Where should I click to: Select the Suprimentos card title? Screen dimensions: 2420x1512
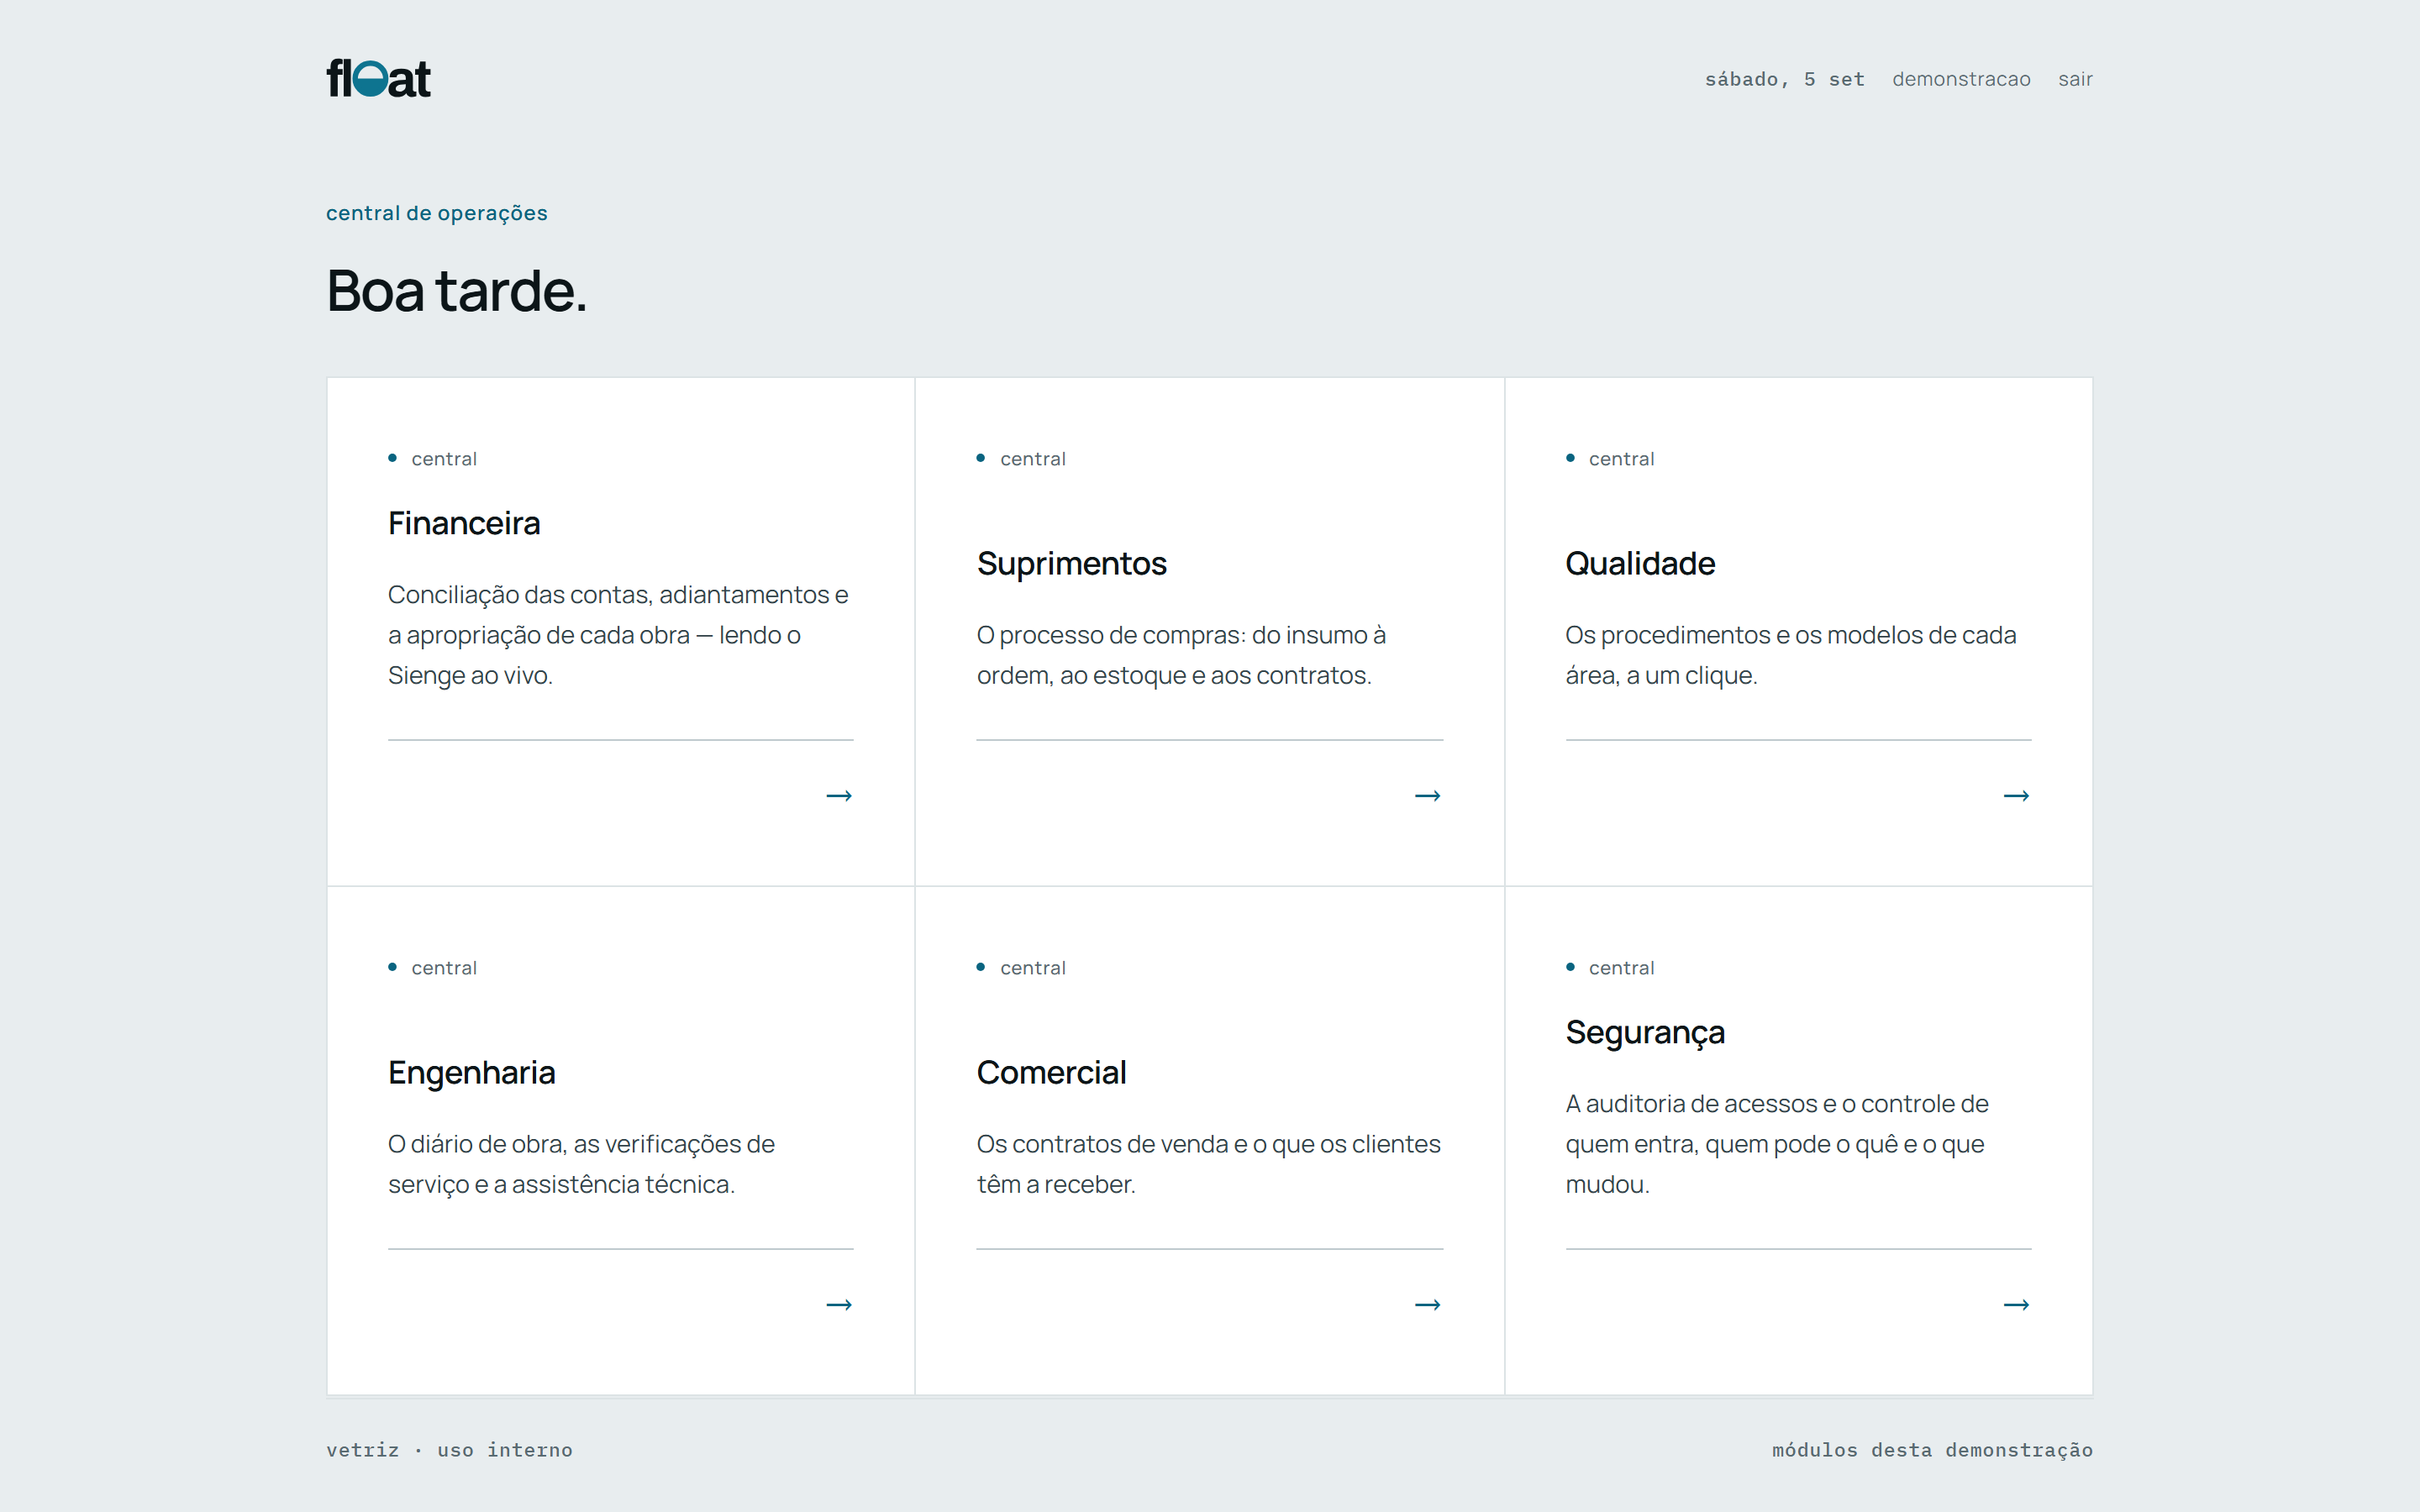(x=1071, y=564)
